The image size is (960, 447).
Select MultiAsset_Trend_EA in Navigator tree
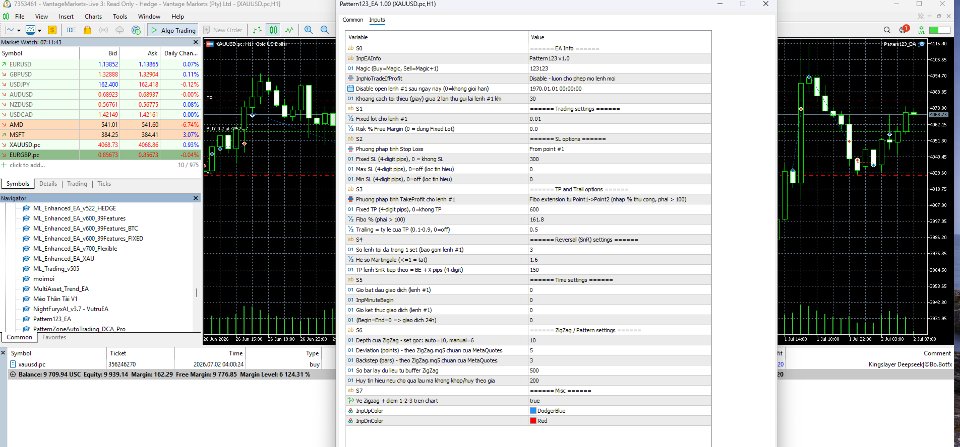[x=62, y=288]
